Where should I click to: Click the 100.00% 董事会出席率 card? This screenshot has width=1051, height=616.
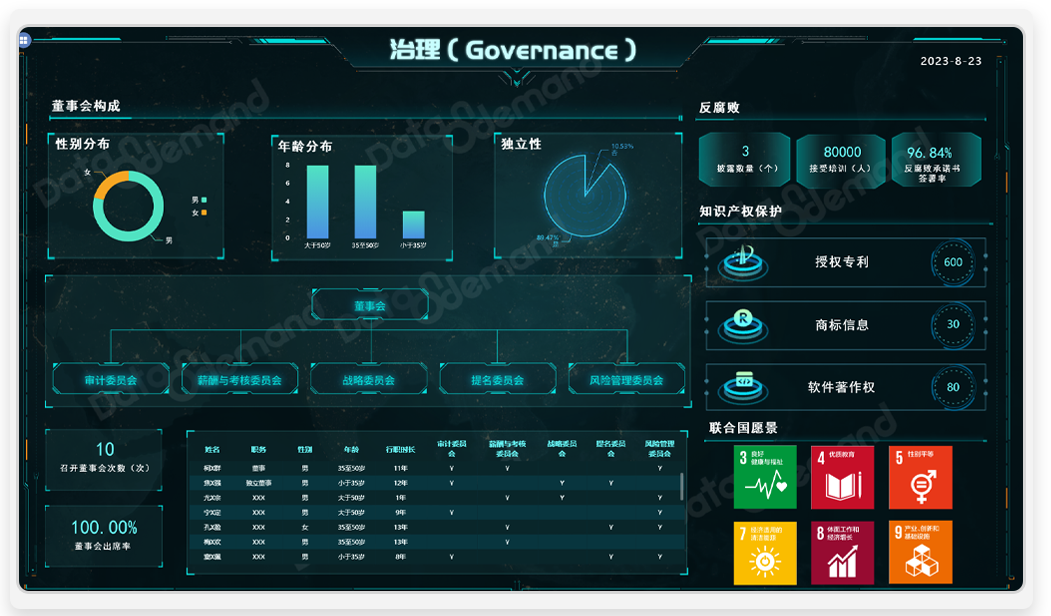[104, 536]
